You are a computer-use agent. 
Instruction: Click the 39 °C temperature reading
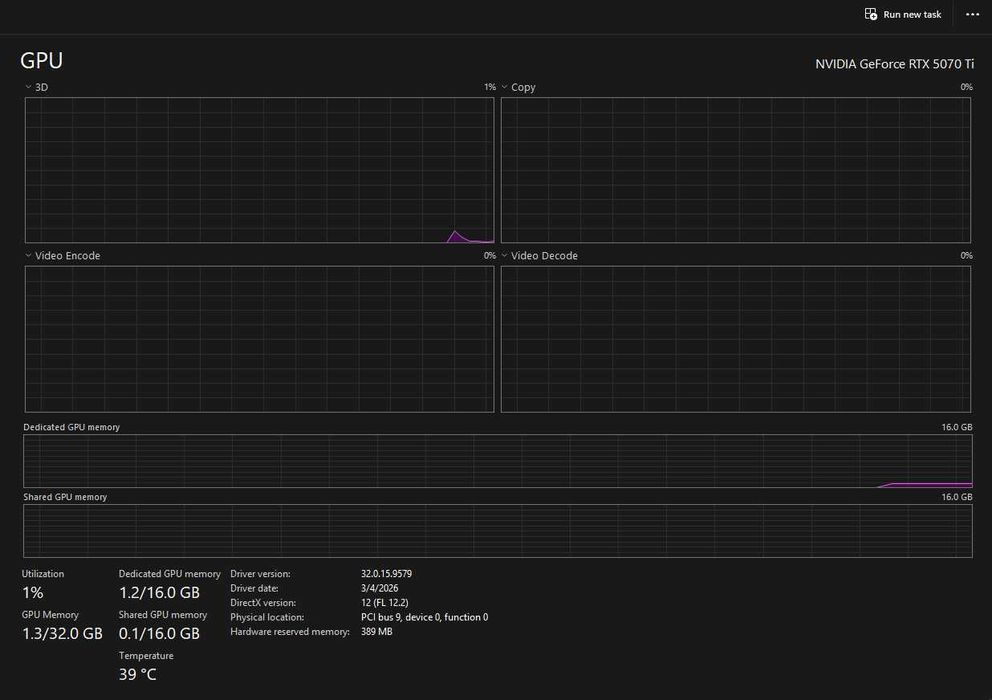(138, 675)
